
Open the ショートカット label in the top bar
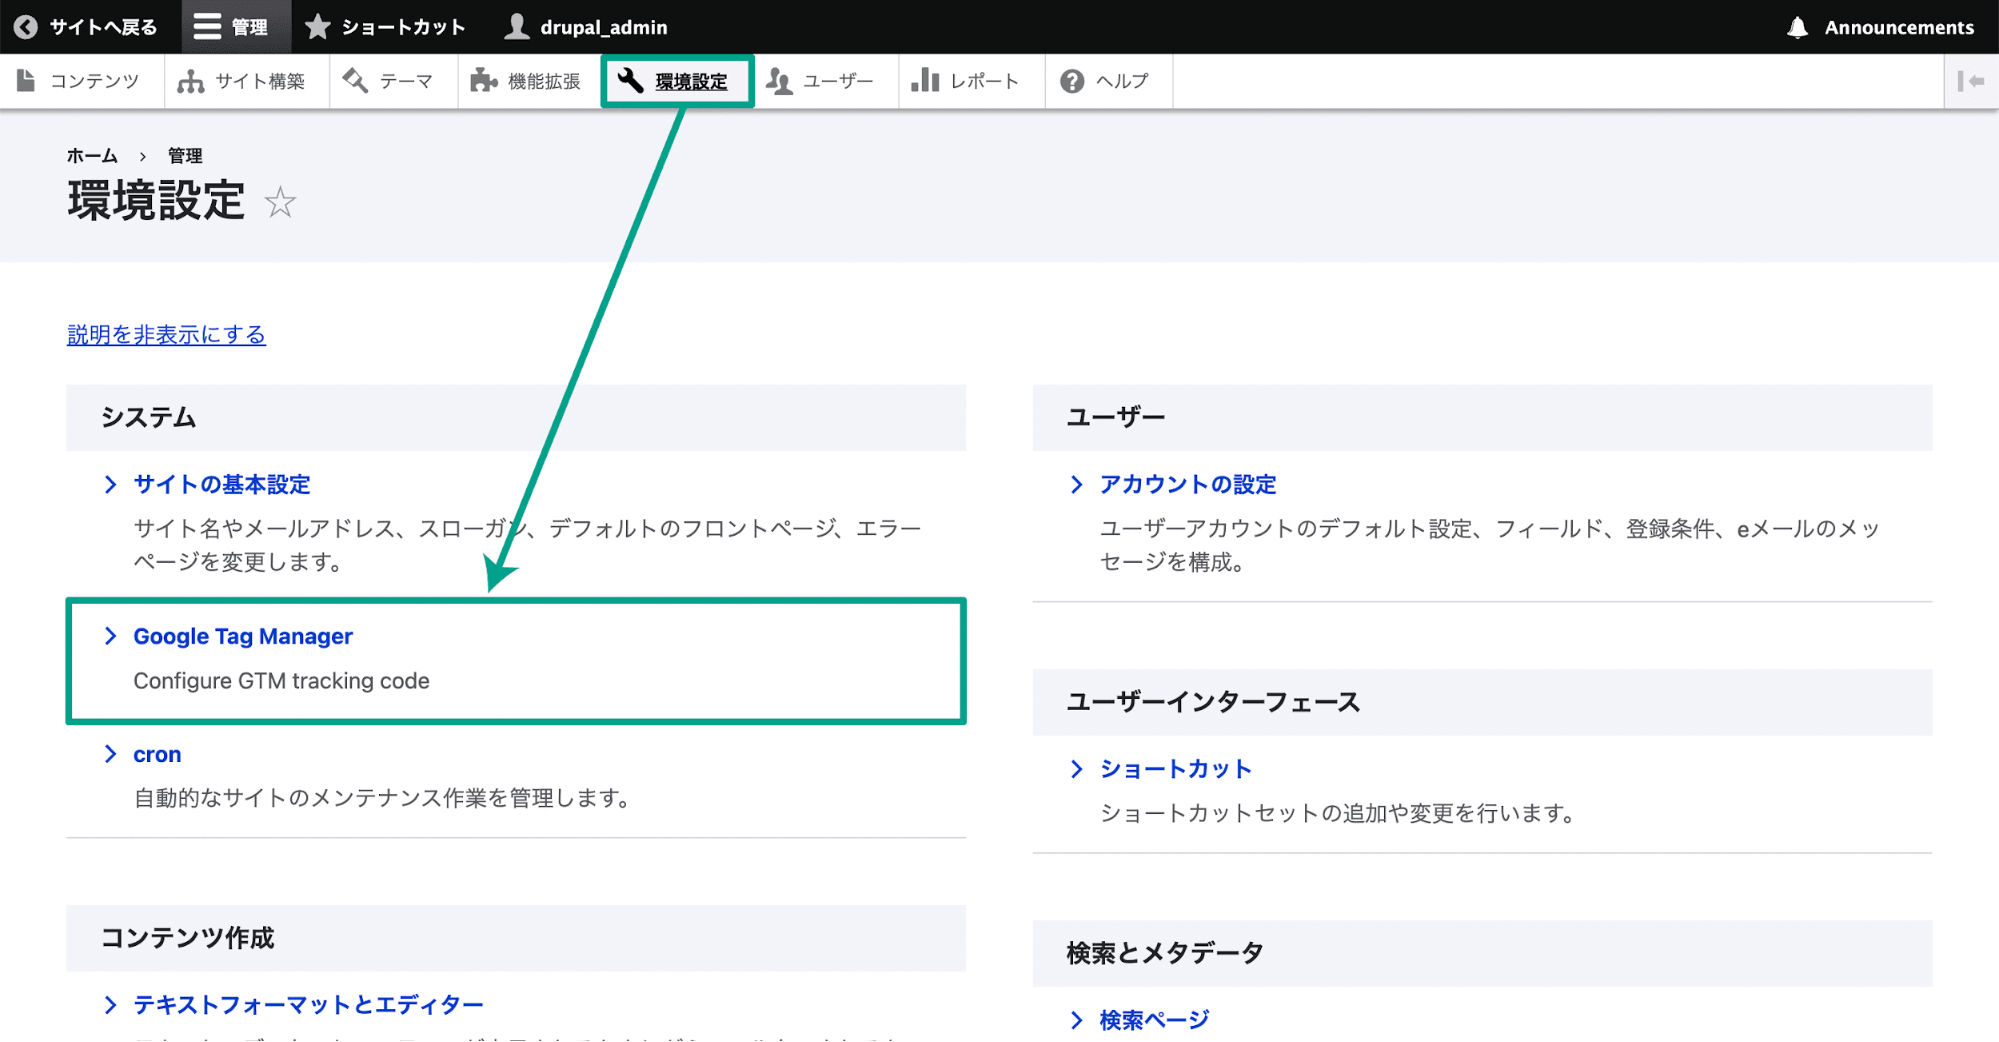click(x=403, y=27)
